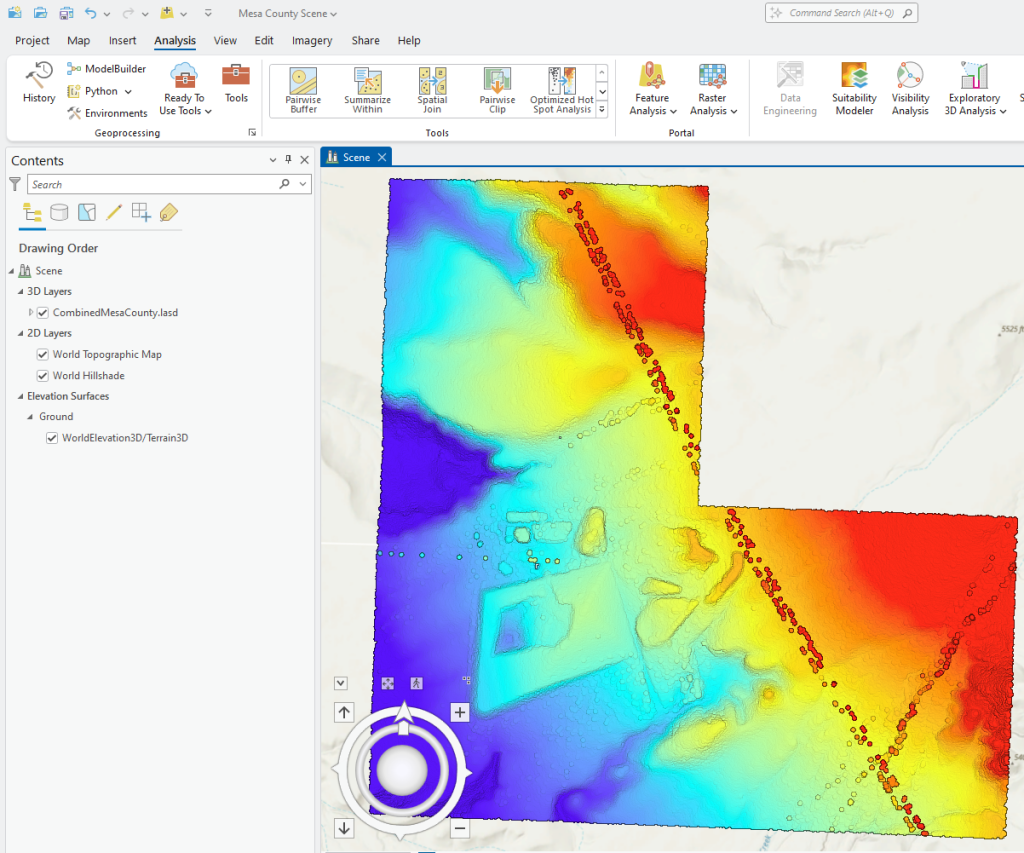Screen dimensions: 1024x853
Task: Open Optimized Hot Spot Analysis
Action: pos(561,89)
